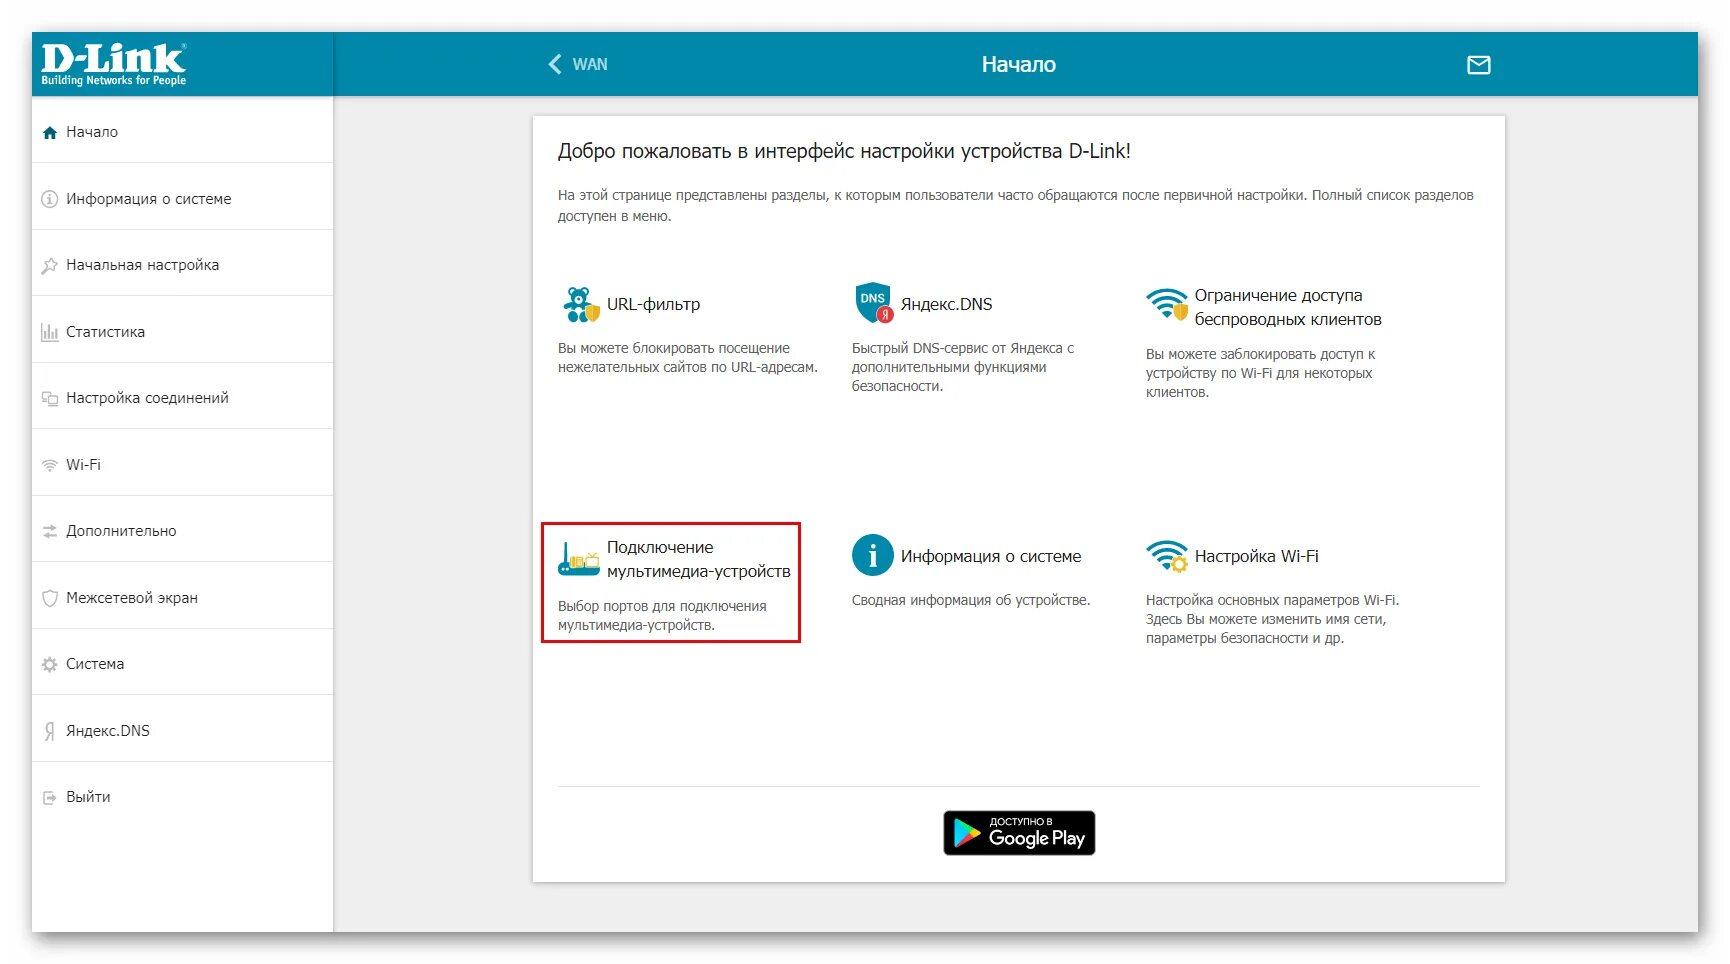Screen dimensions: 1730x964
Task: Click the wand icon beside Начальная настройка
Action: 49,266
